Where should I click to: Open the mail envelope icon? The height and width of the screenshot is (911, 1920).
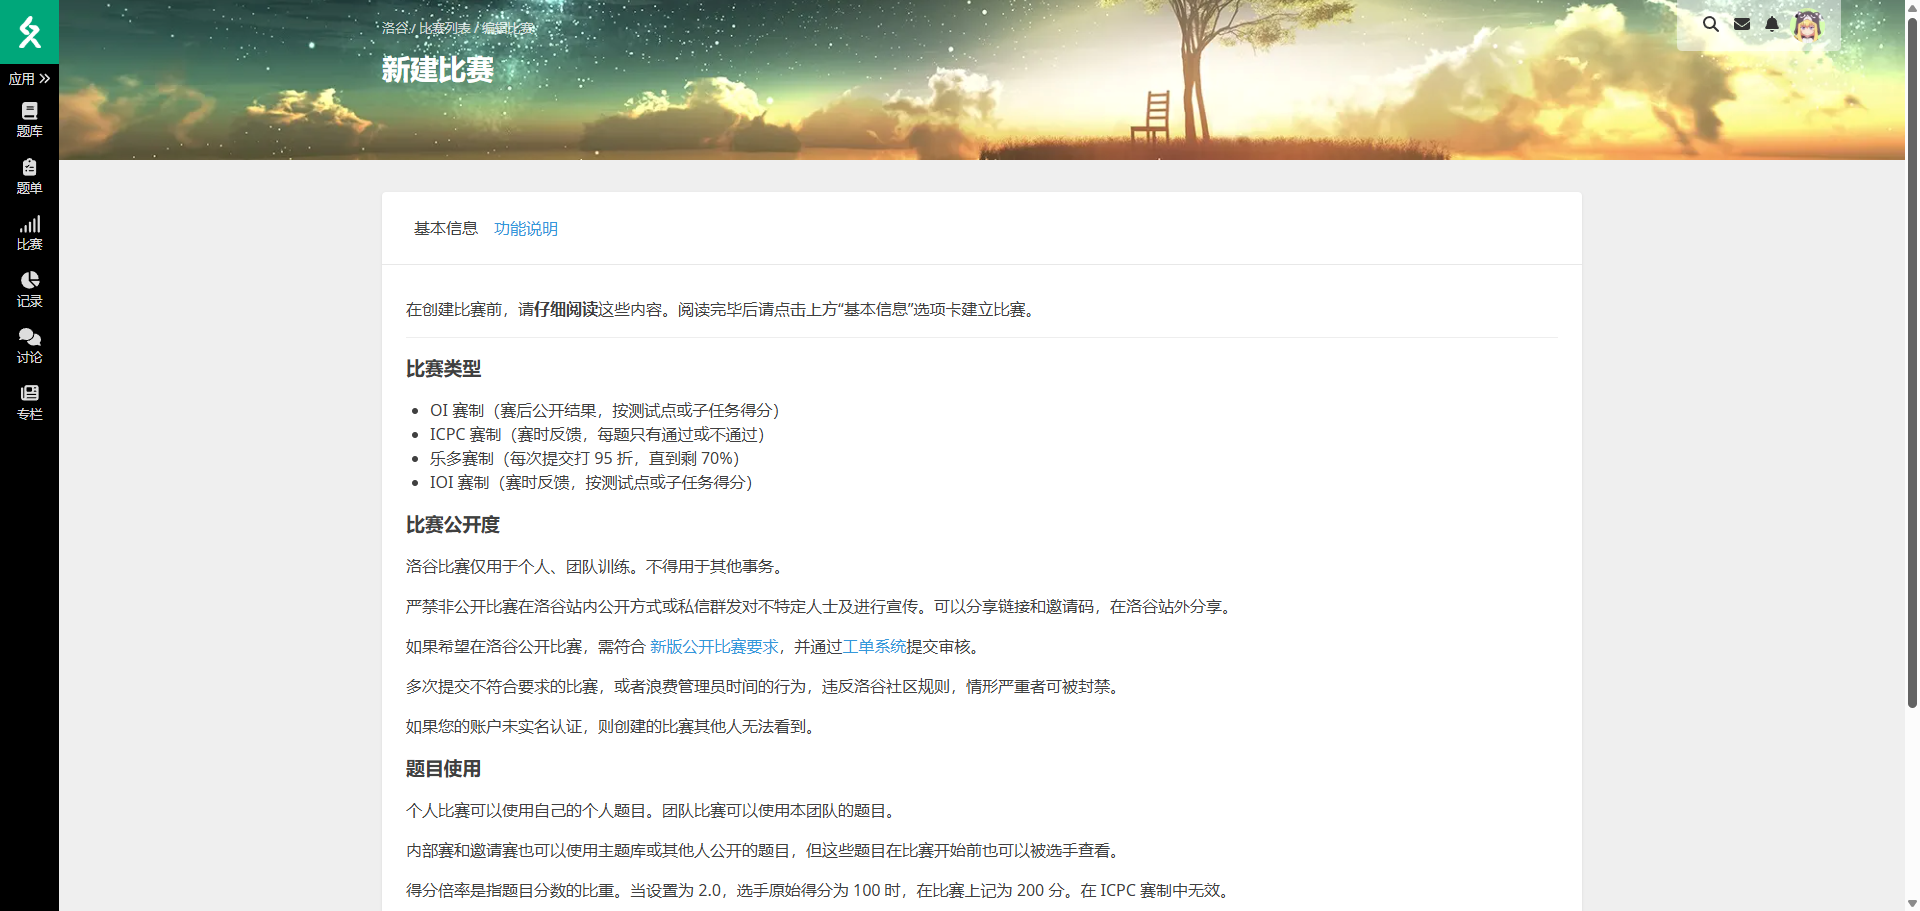pos(1742,24)
